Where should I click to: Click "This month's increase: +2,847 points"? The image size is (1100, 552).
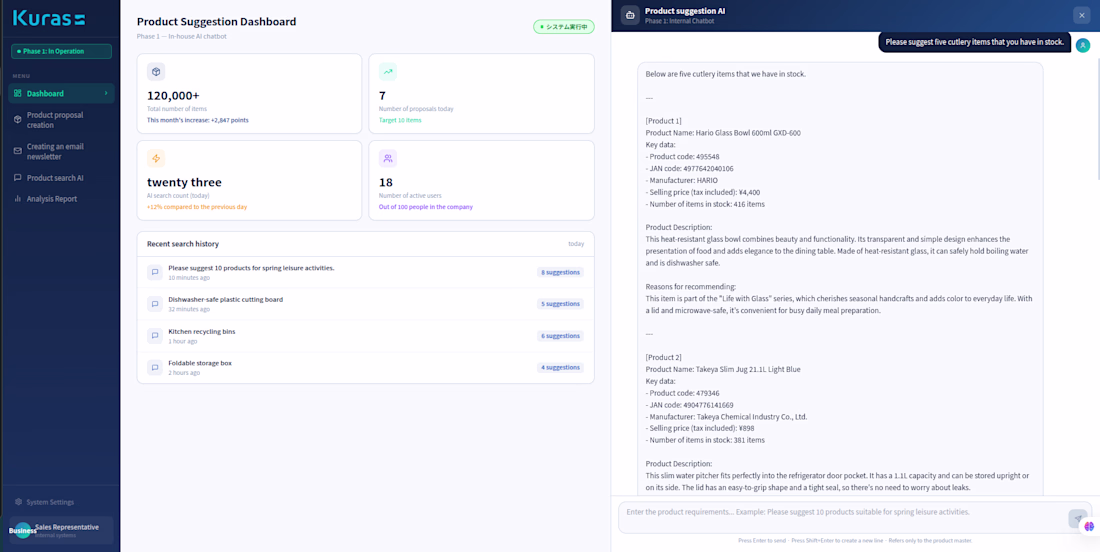(197, 120)
